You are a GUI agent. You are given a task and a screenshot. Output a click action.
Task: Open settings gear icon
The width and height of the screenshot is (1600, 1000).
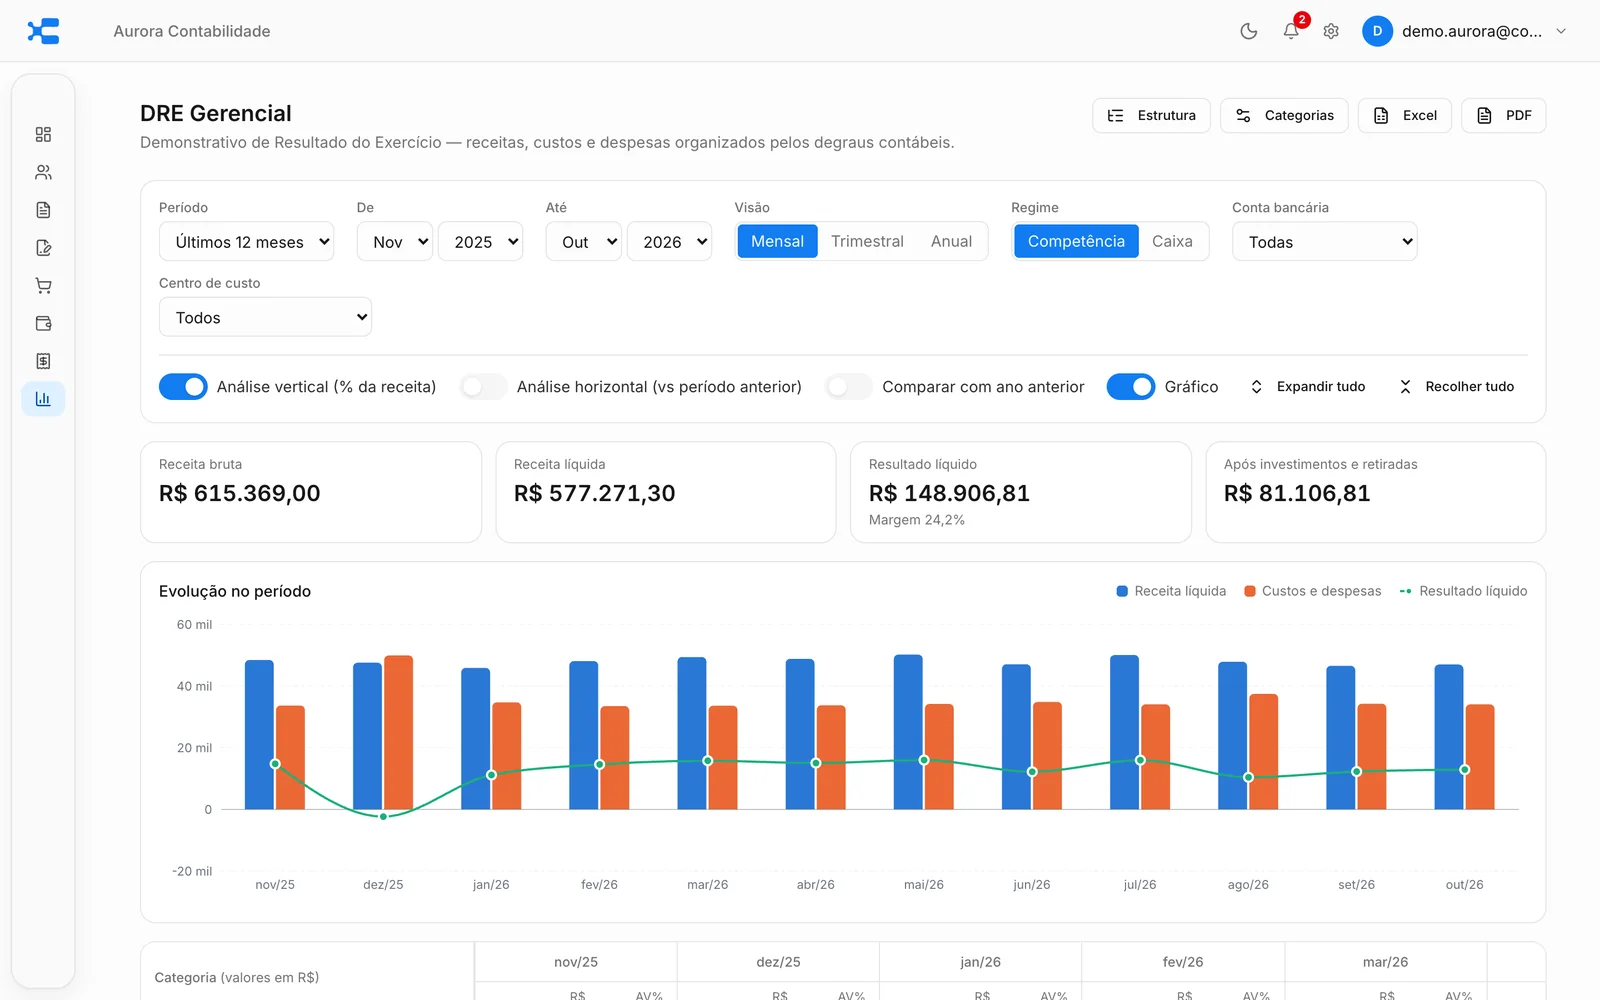[1331, 31]
